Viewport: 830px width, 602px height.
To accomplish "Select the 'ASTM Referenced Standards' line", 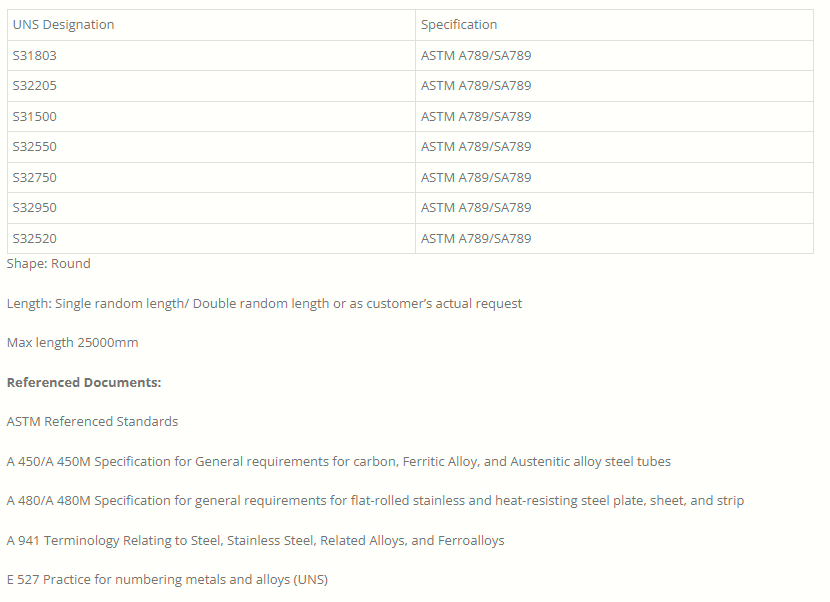I will pyautogui.click(x=92, y=422).
